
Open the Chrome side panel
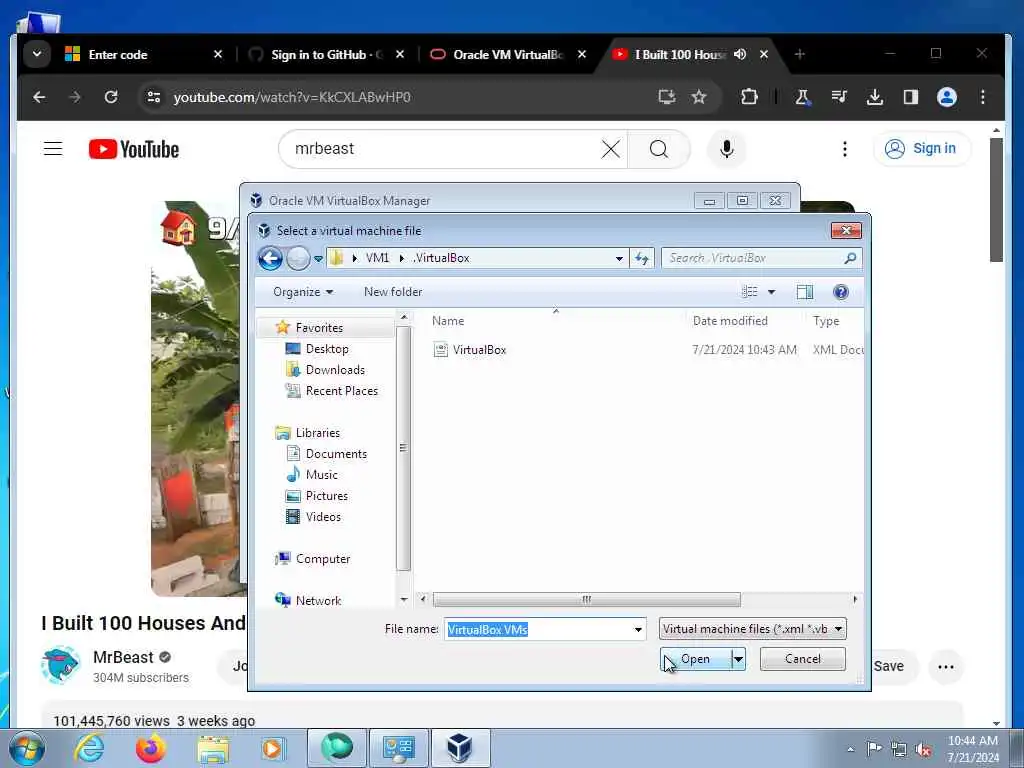[x=910, y=97]
